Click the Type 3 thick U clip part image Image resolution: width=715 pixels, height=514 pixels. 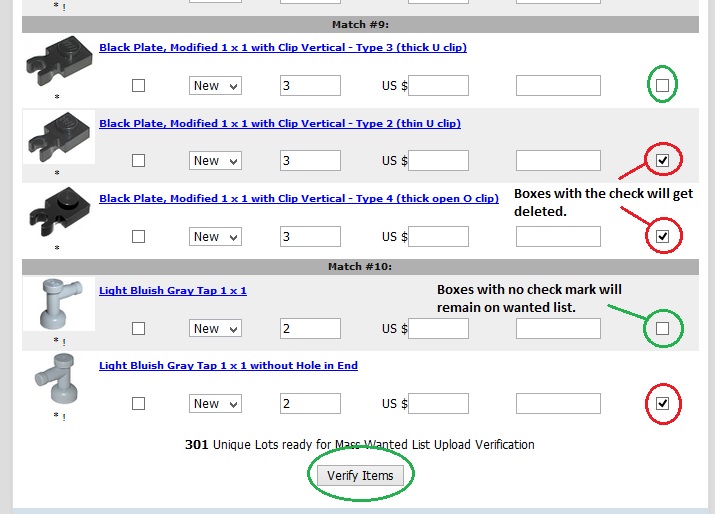click(x=59, y=61)
